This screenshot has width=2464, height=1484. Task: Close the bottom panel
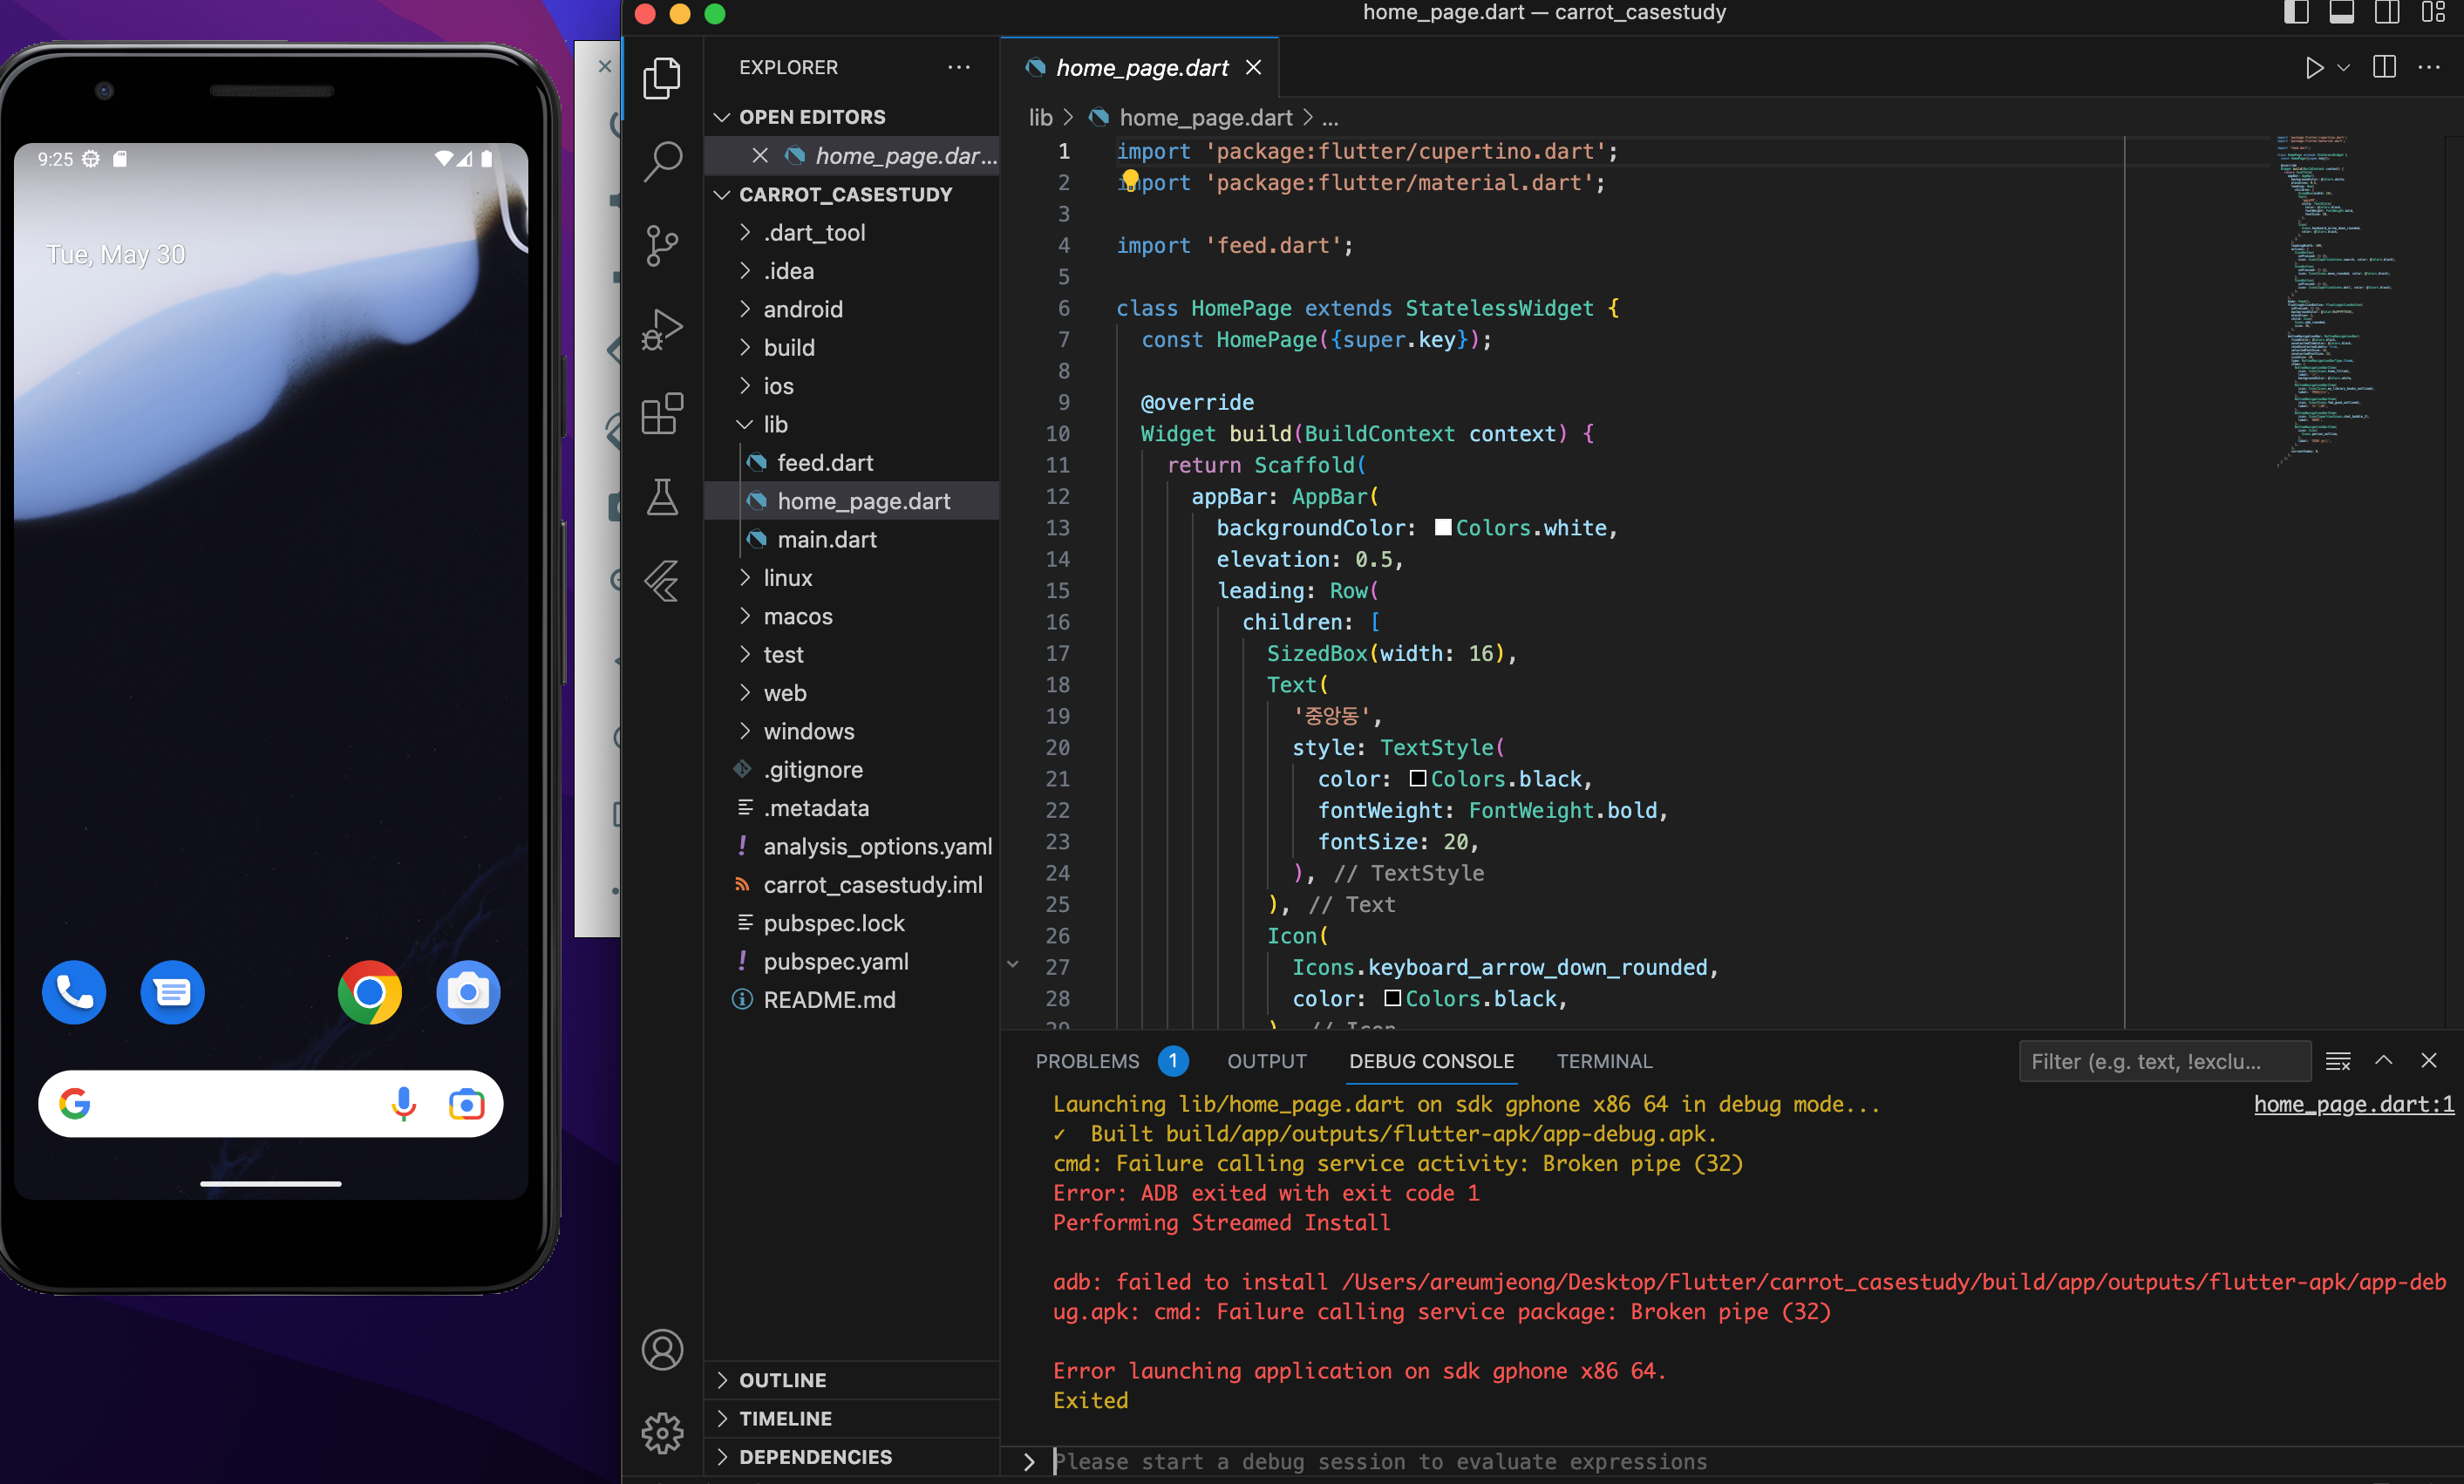click(x=2429, y=1061)
